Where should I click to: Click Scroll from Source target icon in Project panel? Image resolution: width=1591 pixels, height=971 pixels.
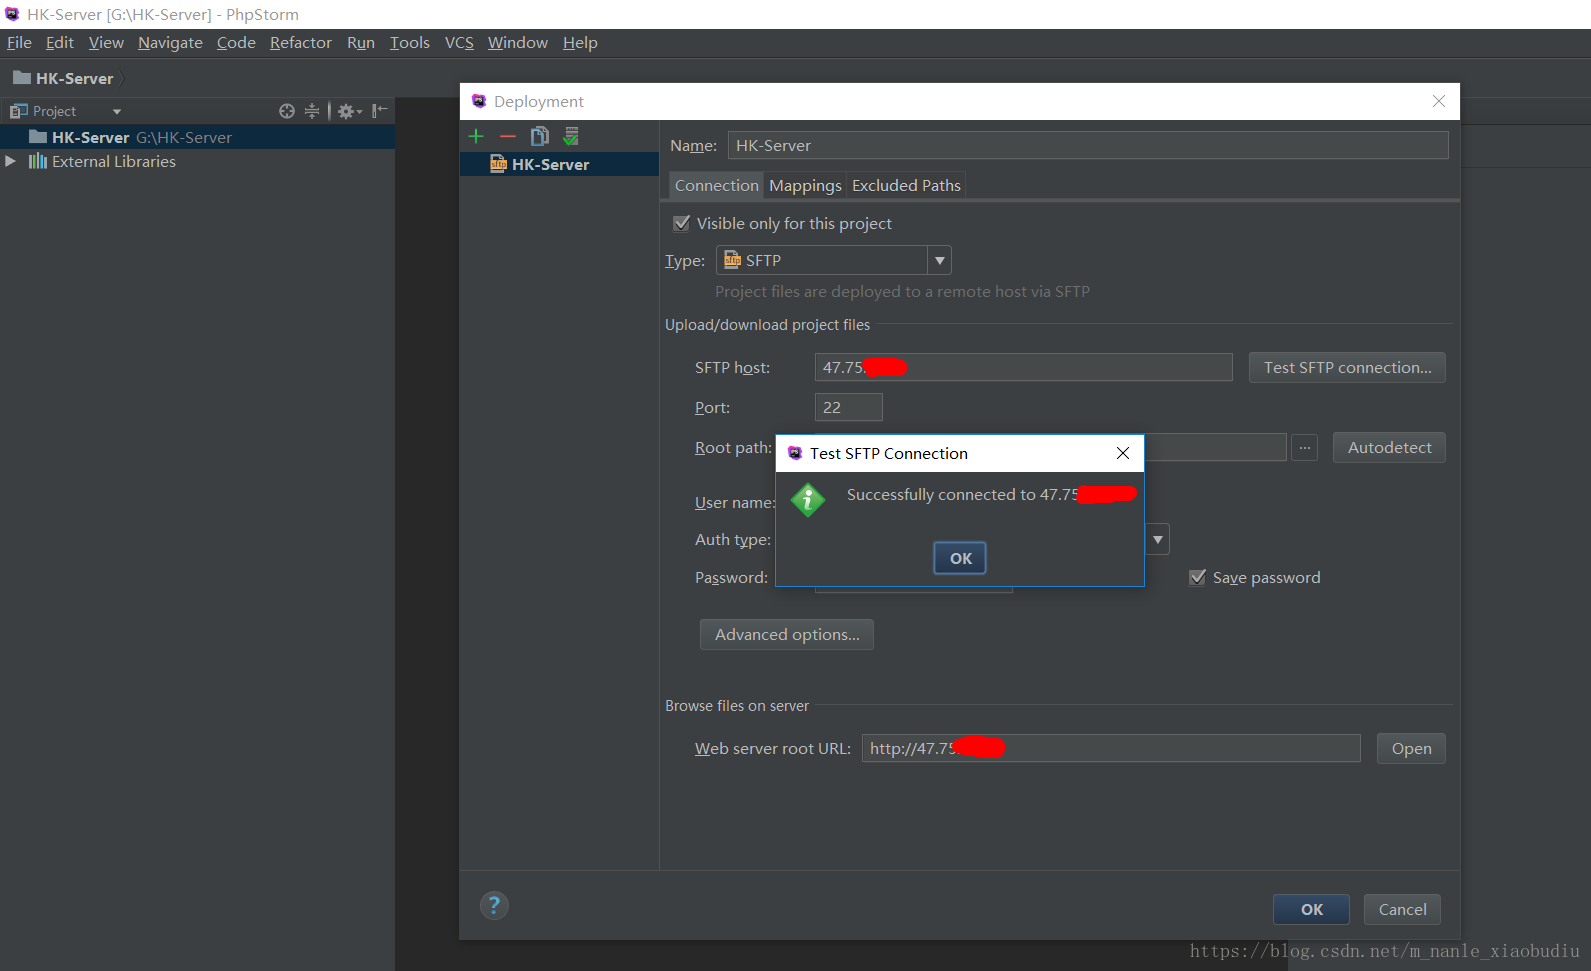coord(287,111)
